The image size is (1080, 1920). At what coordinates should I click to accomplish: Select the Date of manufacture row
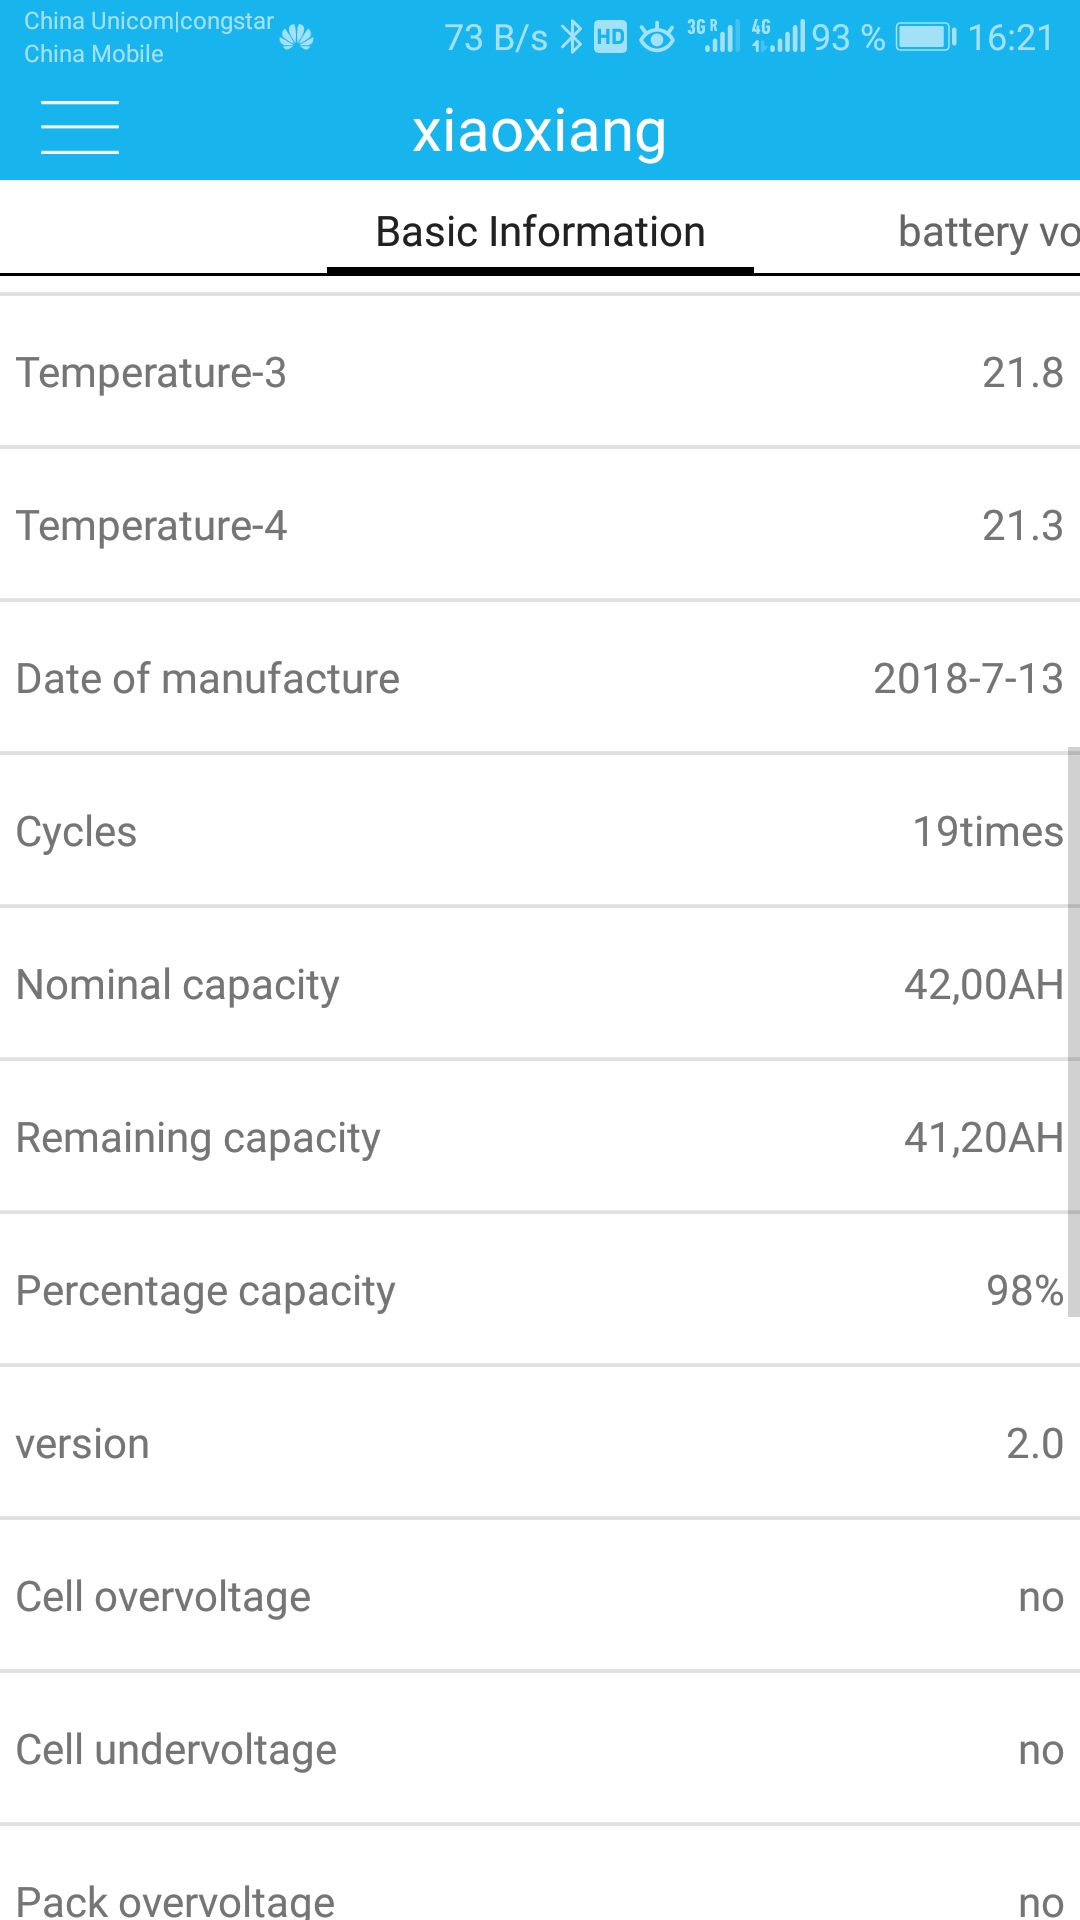[x=540, y=679]
